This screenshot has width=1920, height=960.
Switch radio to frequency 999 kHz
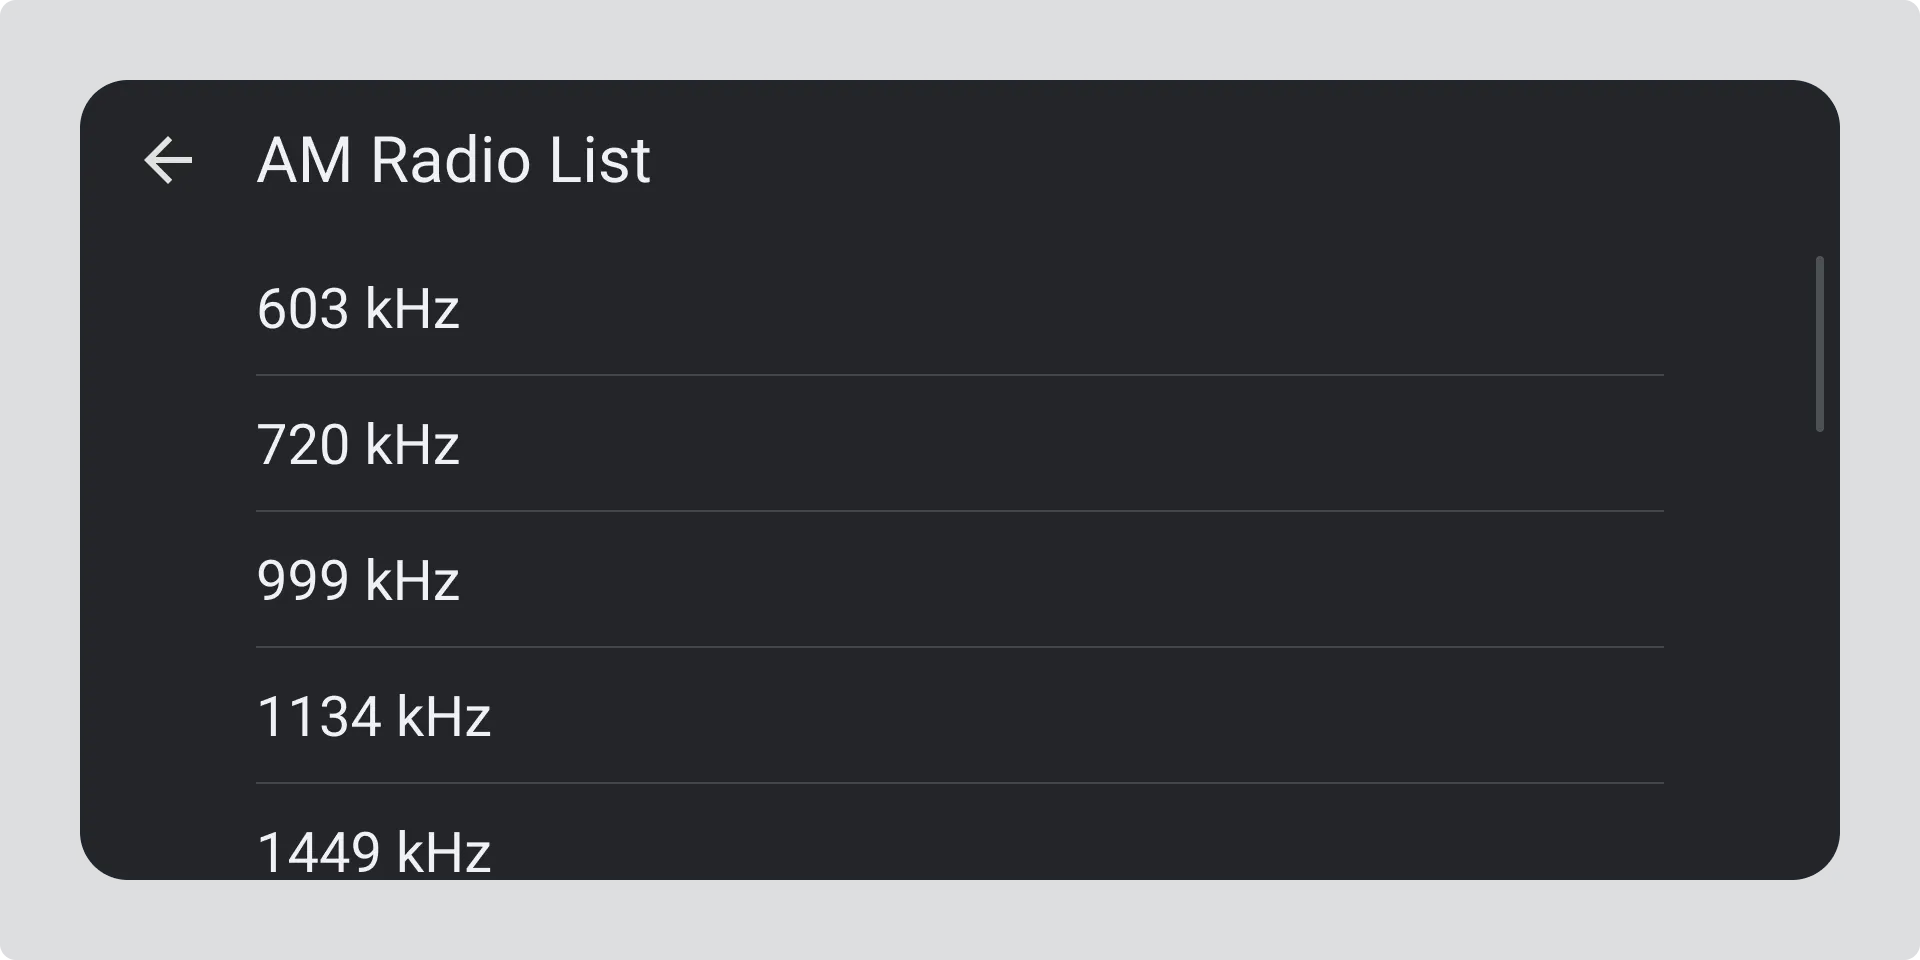[x=358, y=580]
